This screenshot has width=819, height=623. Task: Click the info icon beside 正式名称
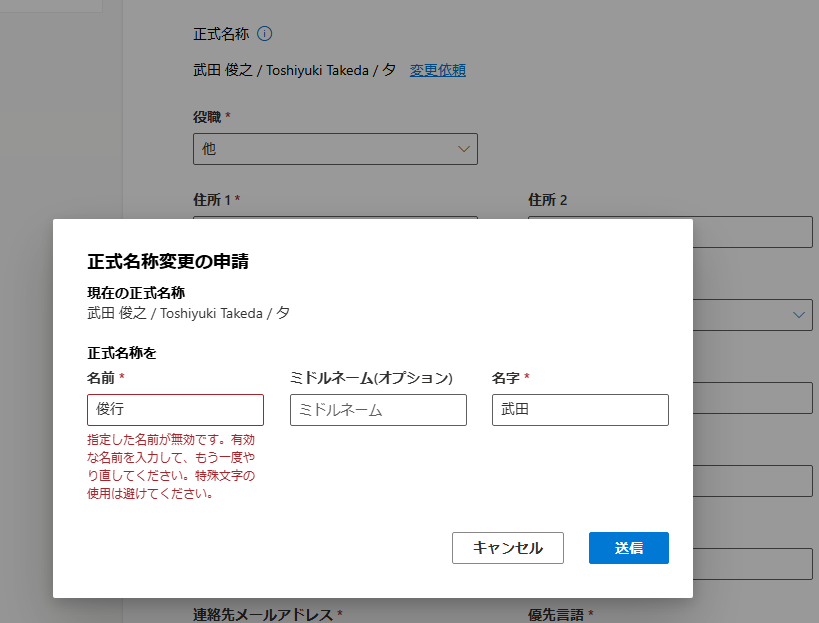(x=265, y=34)
